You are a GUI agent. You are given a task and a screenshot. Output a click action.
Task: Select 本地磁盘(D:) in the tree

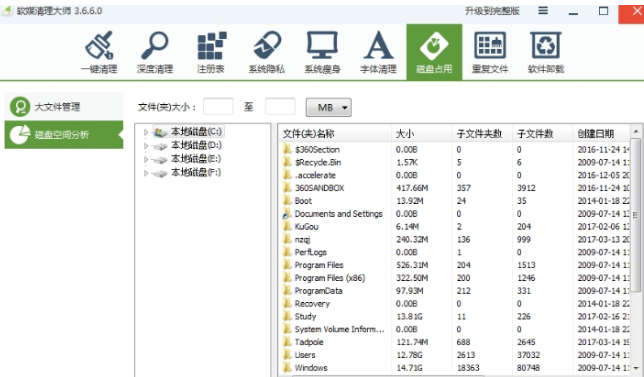coord(196,145)
